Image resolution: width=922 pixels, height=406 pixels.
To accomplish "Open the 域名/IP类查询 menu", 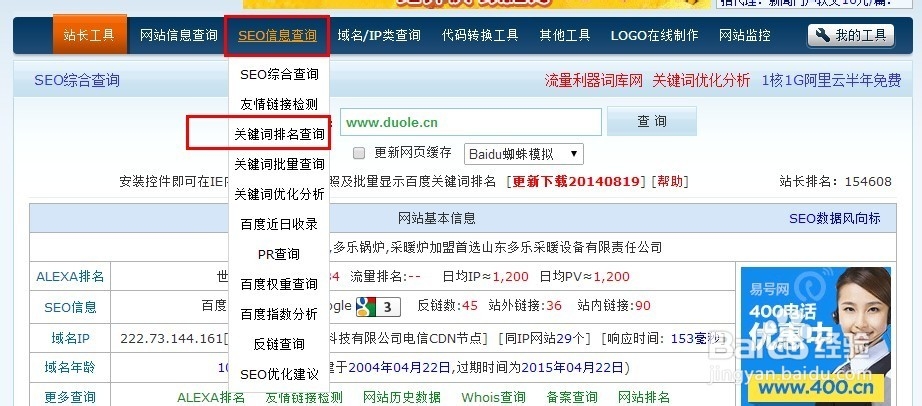I will [x=379, y=35].
